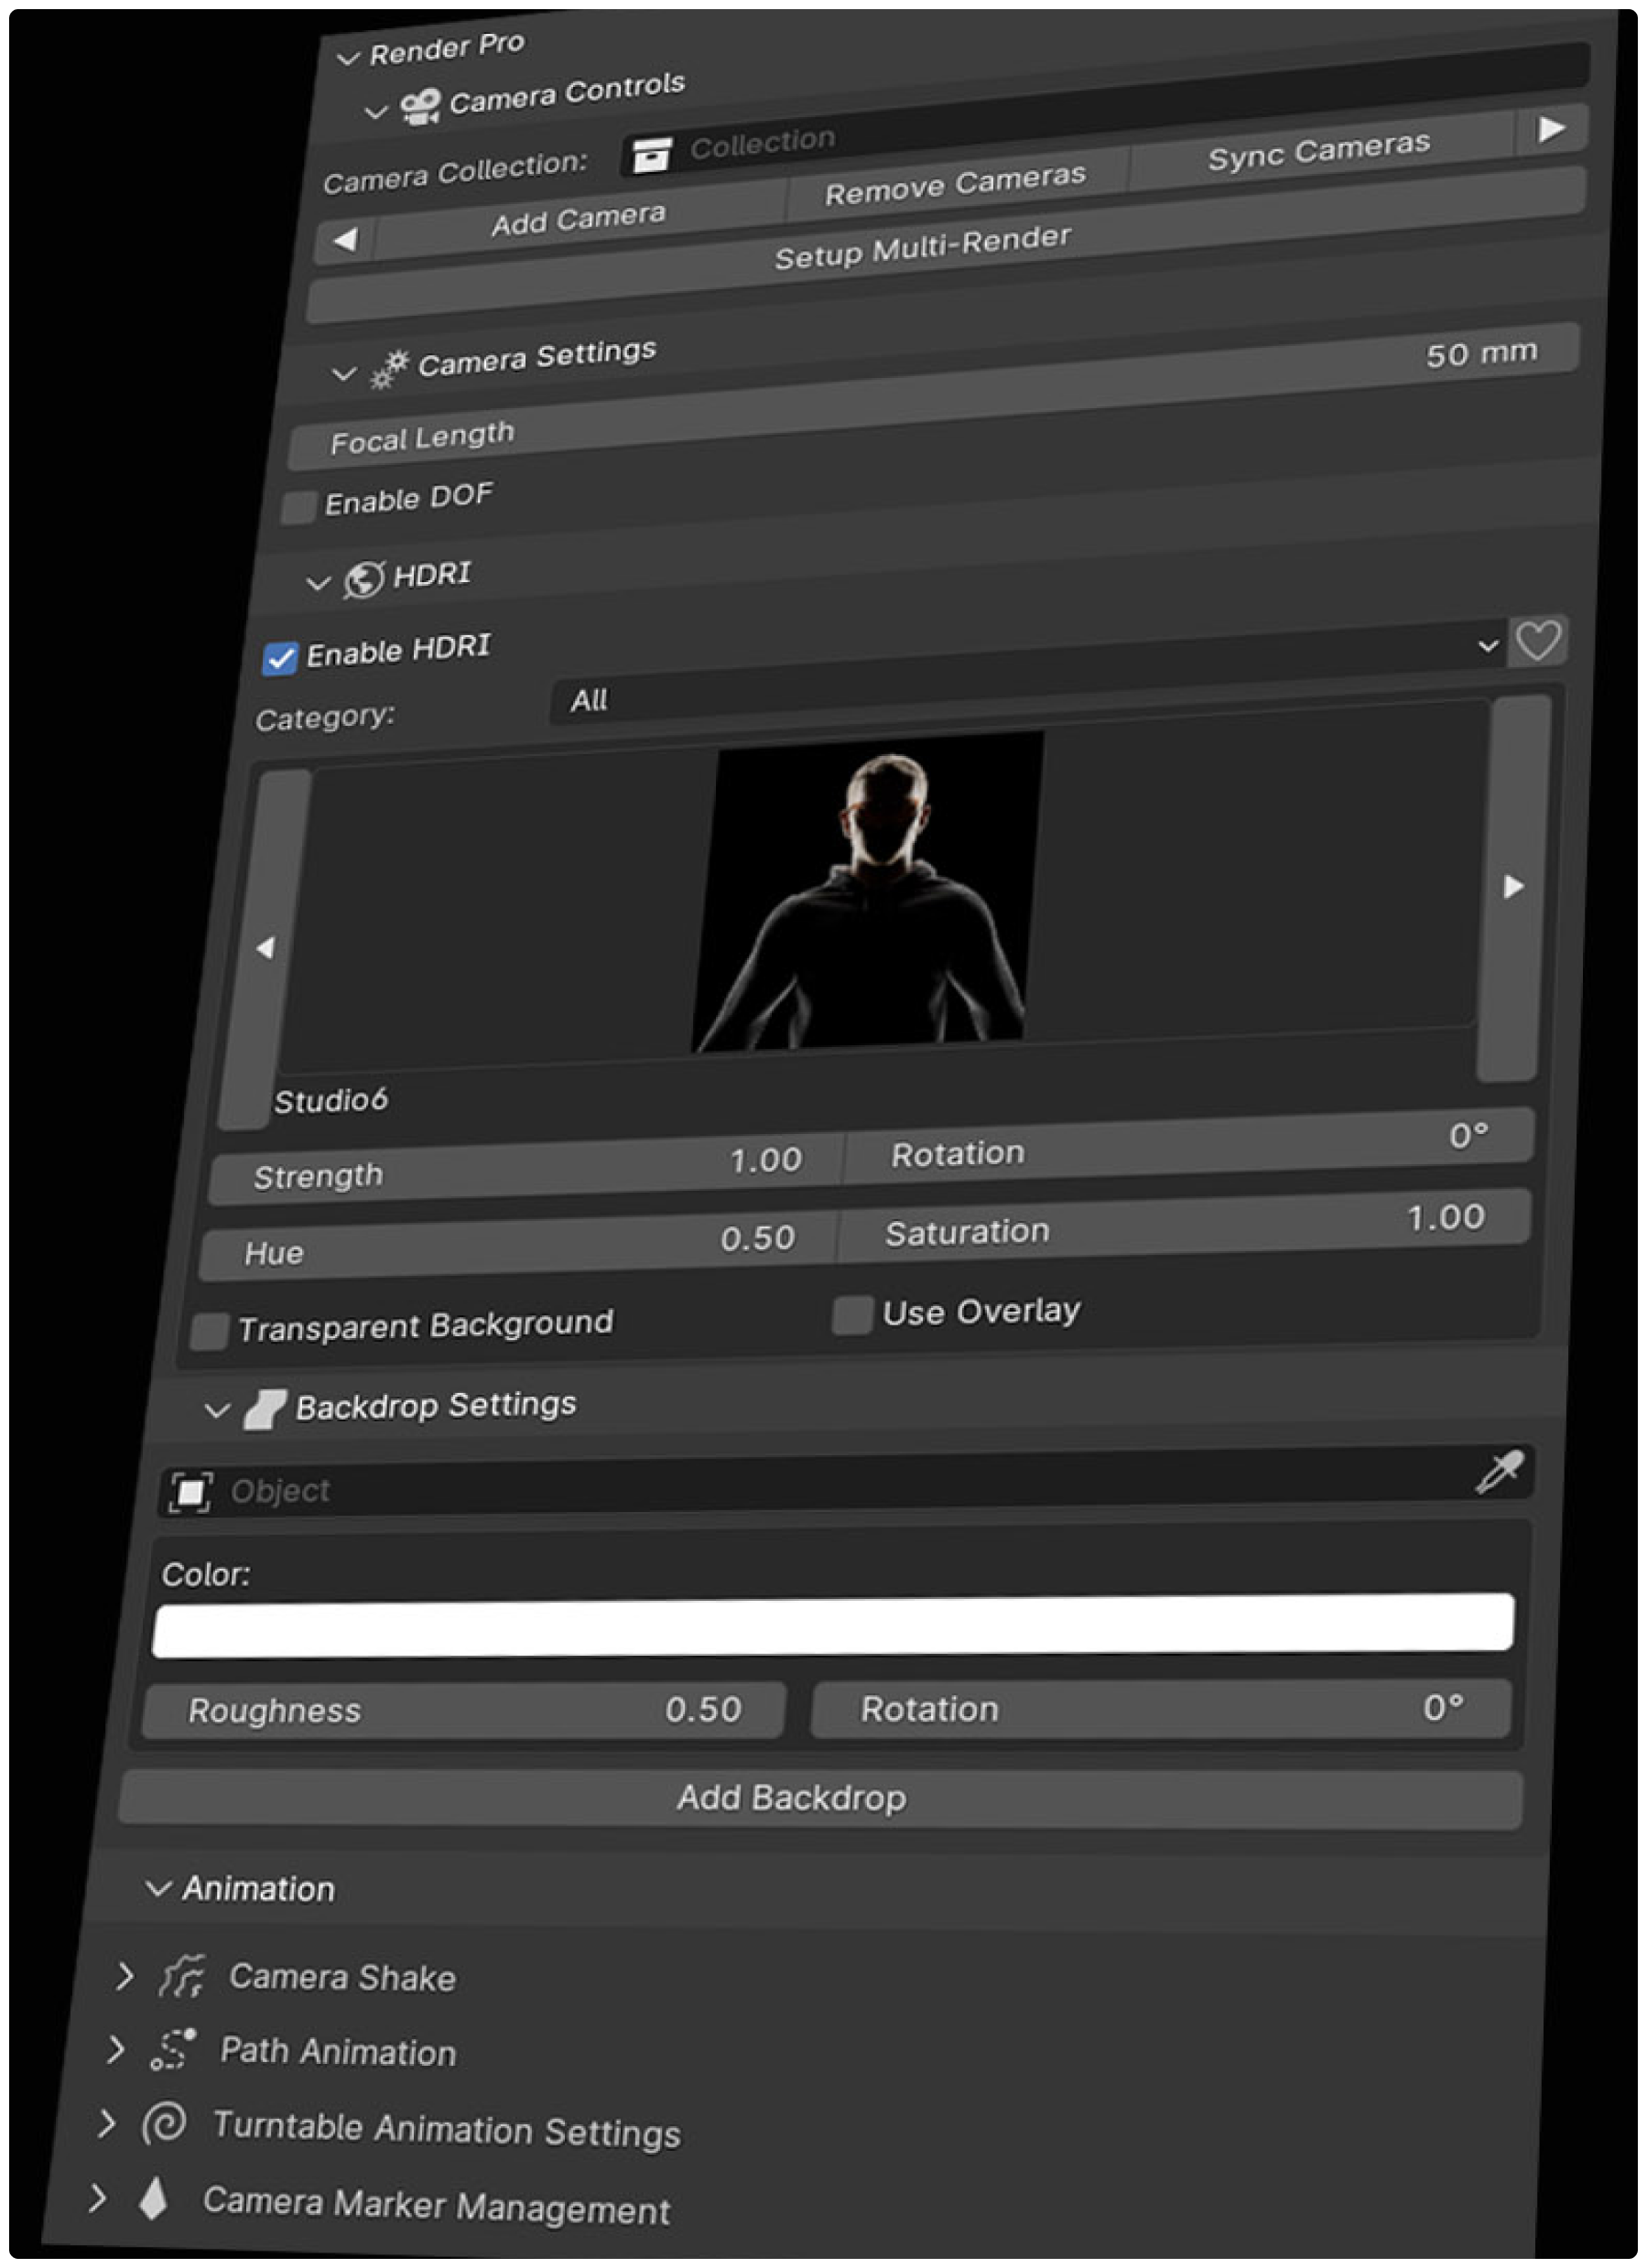Open the Category All dropdown
Screen dimensions: 1647x2268
point(1028,674)
